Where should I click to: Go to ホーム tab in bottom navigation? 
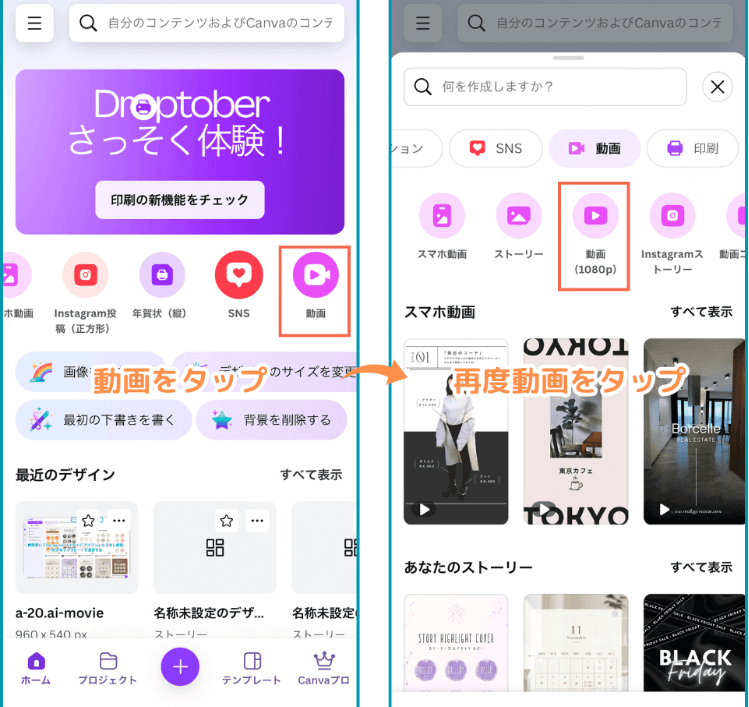click(x=36, y=668)
